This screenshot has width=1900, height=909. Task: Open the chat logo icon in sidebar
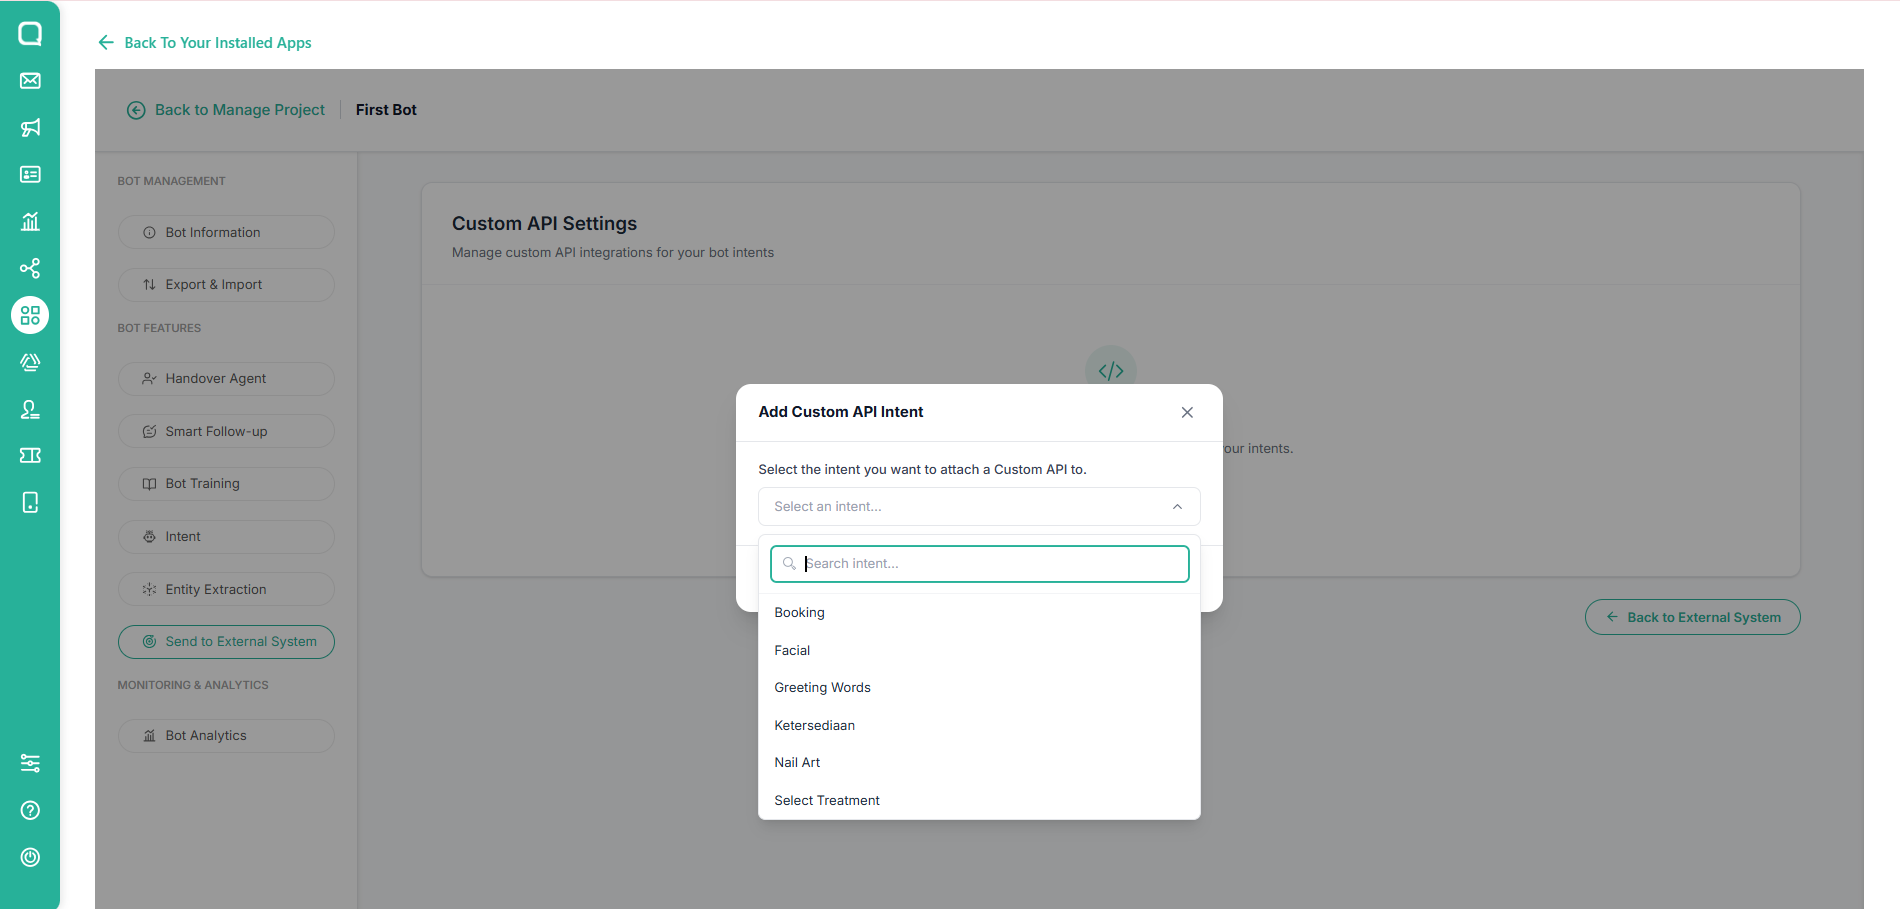(x=30, y=34)
